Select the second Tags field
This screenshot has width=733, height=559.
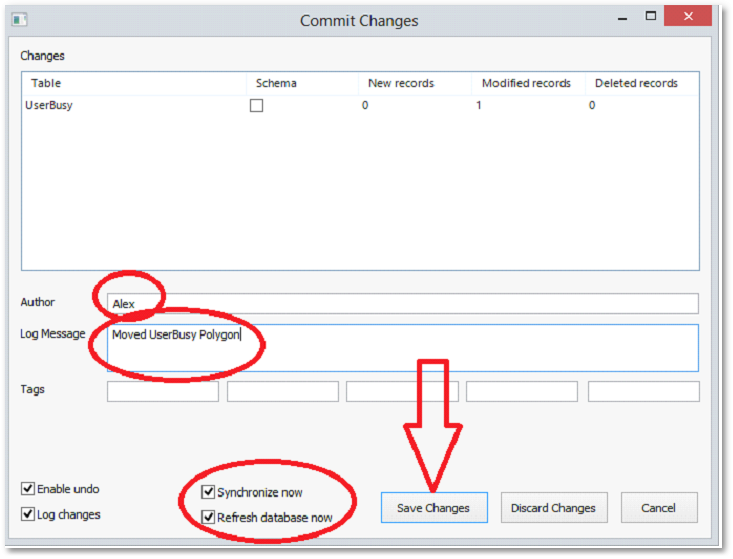(x=283, y=391)
